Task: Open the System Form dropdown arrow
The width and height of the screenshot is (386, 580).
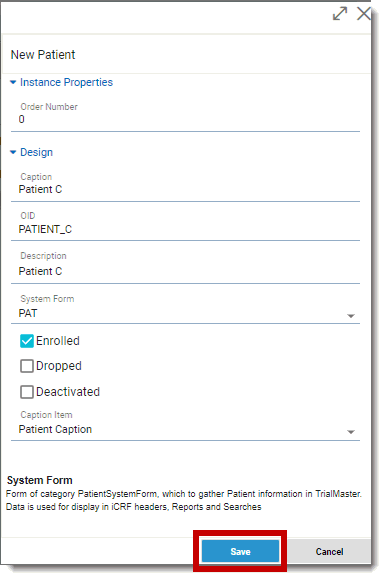Action: pyautogui.click(x=351, y=316)
